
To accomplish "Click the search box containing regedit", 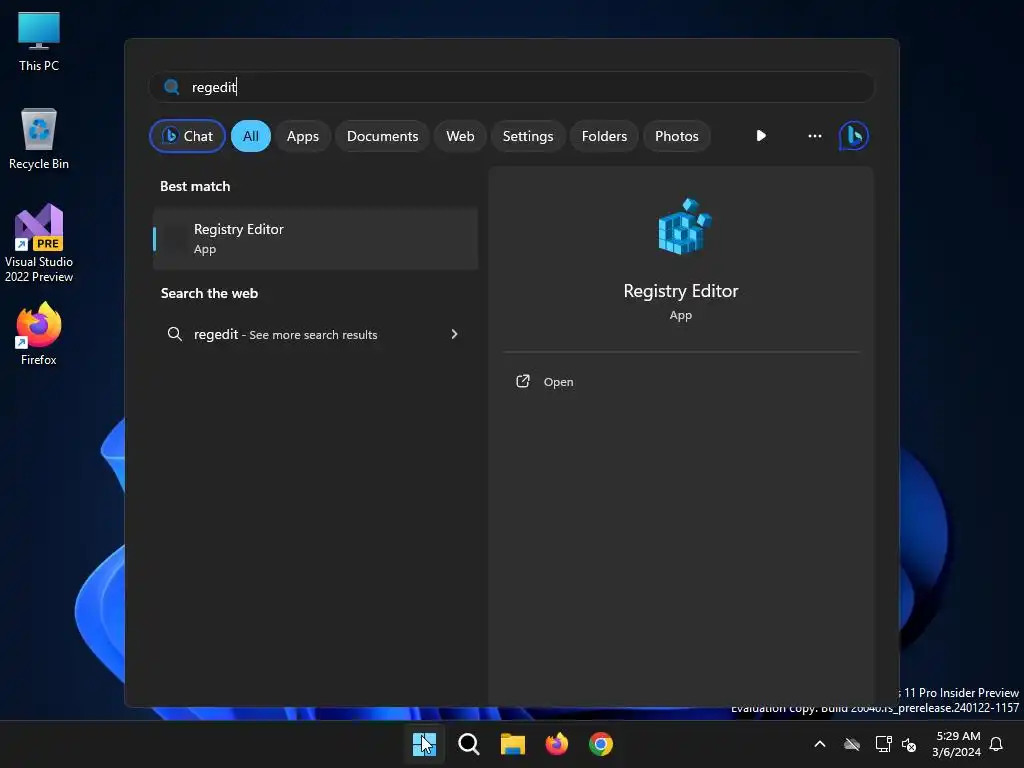I will [x=511, y=87].
